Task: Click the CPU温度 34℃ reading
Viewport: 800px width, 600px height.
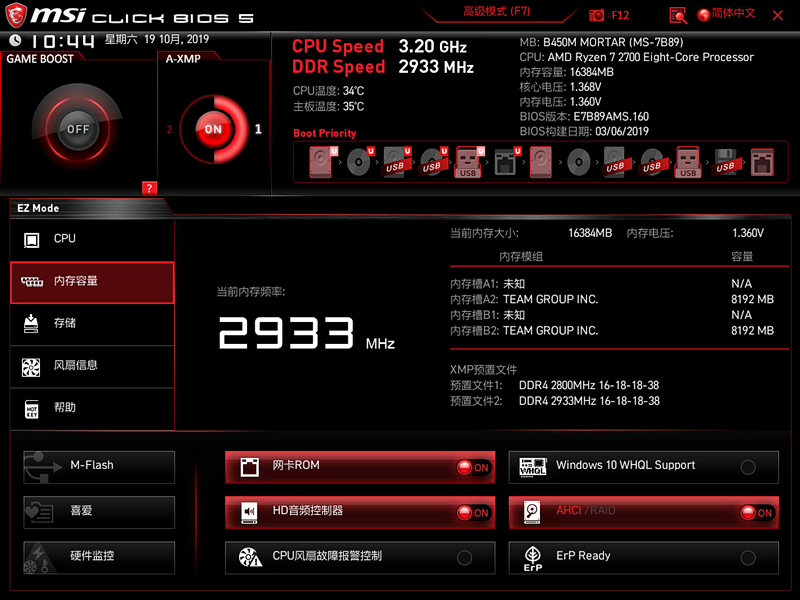Action: tap(329, 91)
